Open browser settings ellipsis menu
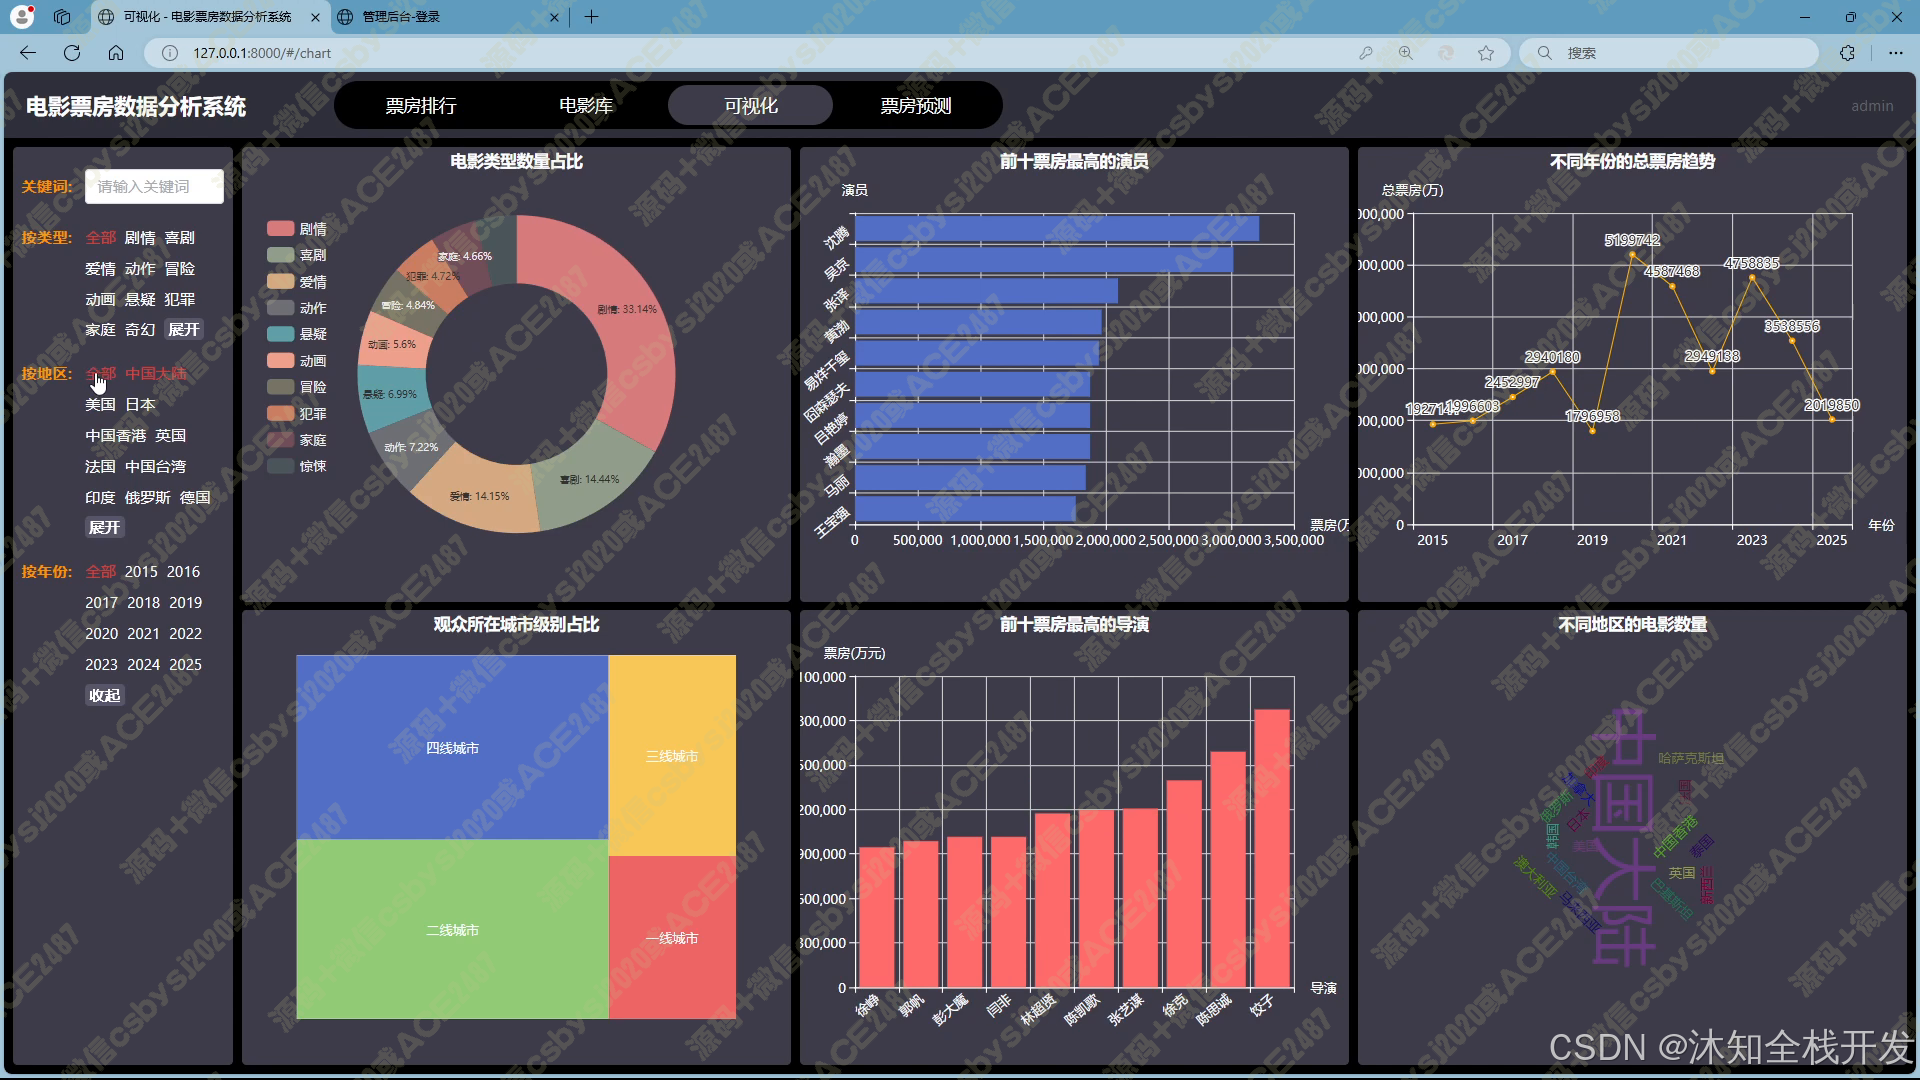The width and height of the screenshot is (1920, 1080). (1895, 53)
